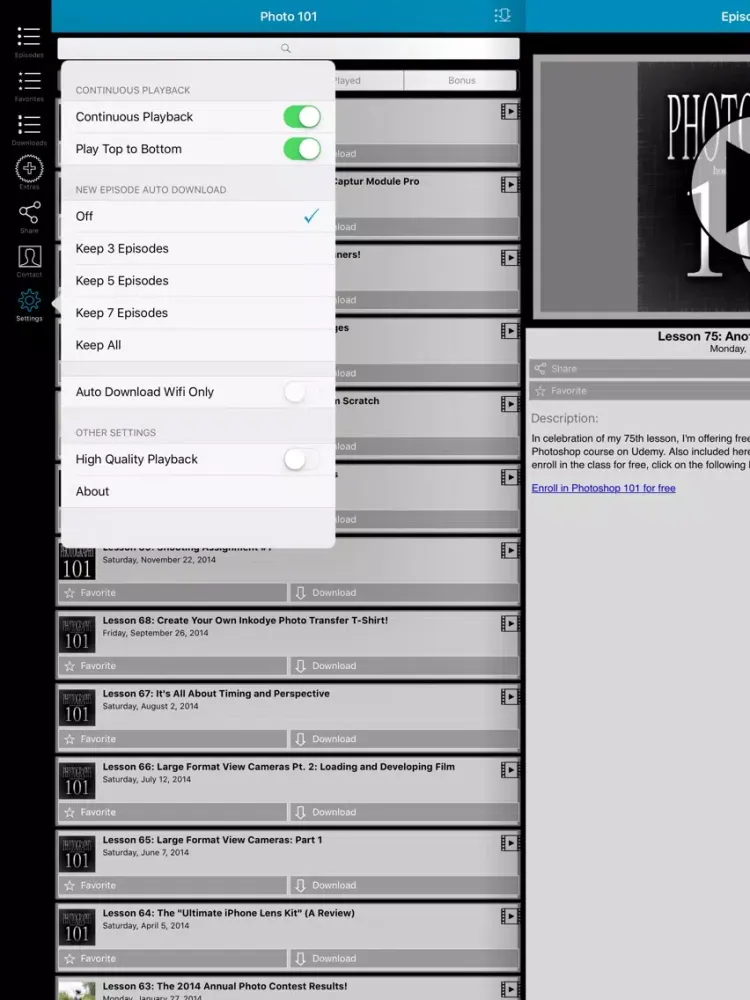Click the episode search field

(288, 48)
